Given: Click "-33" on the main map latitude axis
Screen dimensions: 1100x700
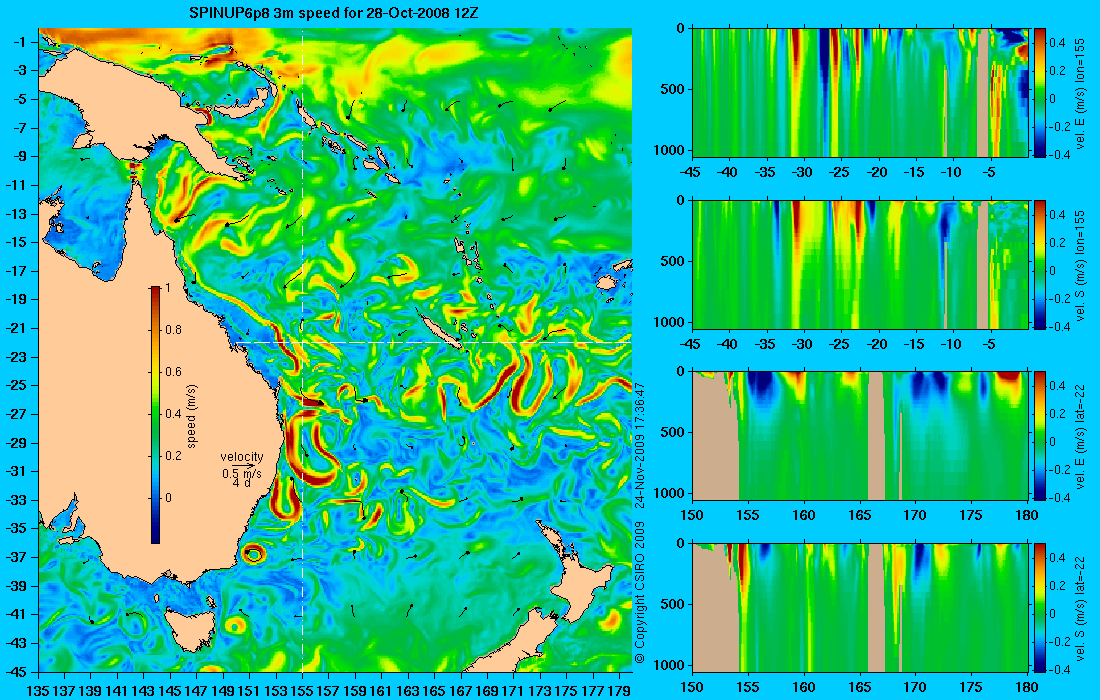Looking at the screenshot, I should tap(16, 500).
